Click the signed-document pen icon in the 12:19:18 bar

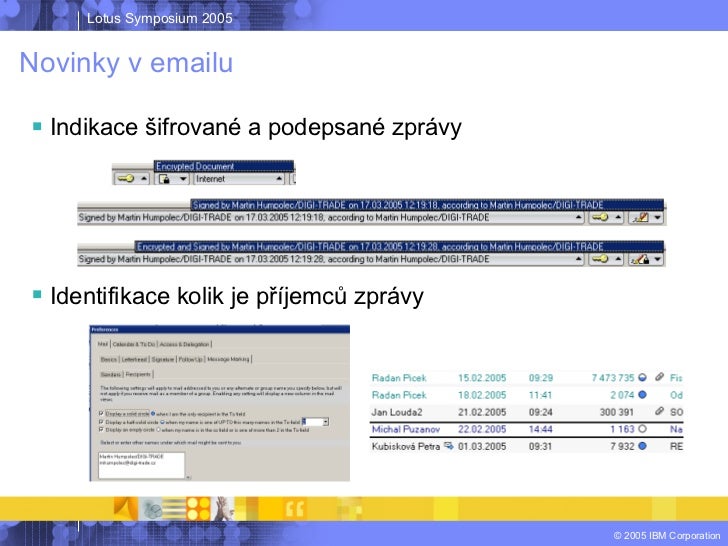641,217
